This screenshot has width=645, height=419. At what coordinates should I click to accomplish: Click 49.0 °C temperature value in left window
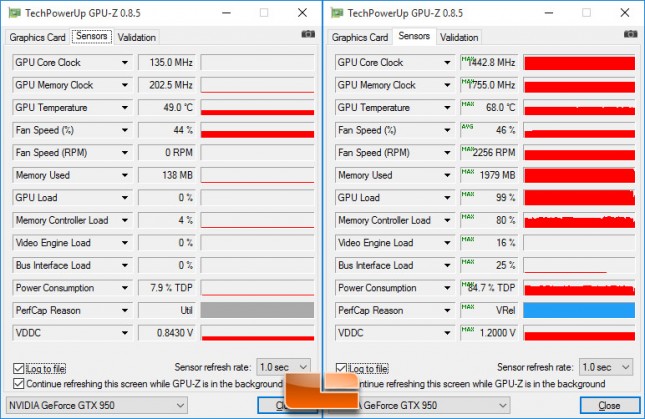(167, 108)
